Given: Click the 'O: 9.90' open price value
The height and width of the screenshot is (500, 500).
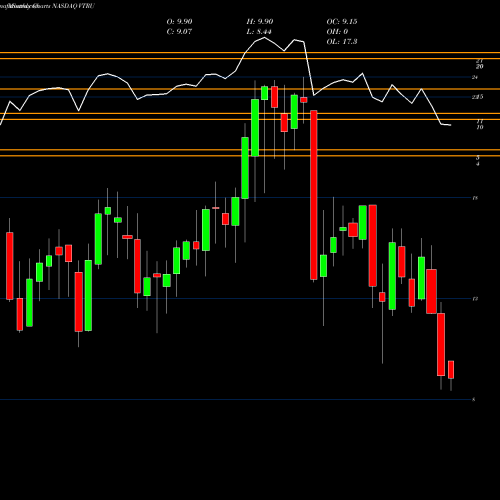Looking at the screenshot, I should click(x=179, y=22).
